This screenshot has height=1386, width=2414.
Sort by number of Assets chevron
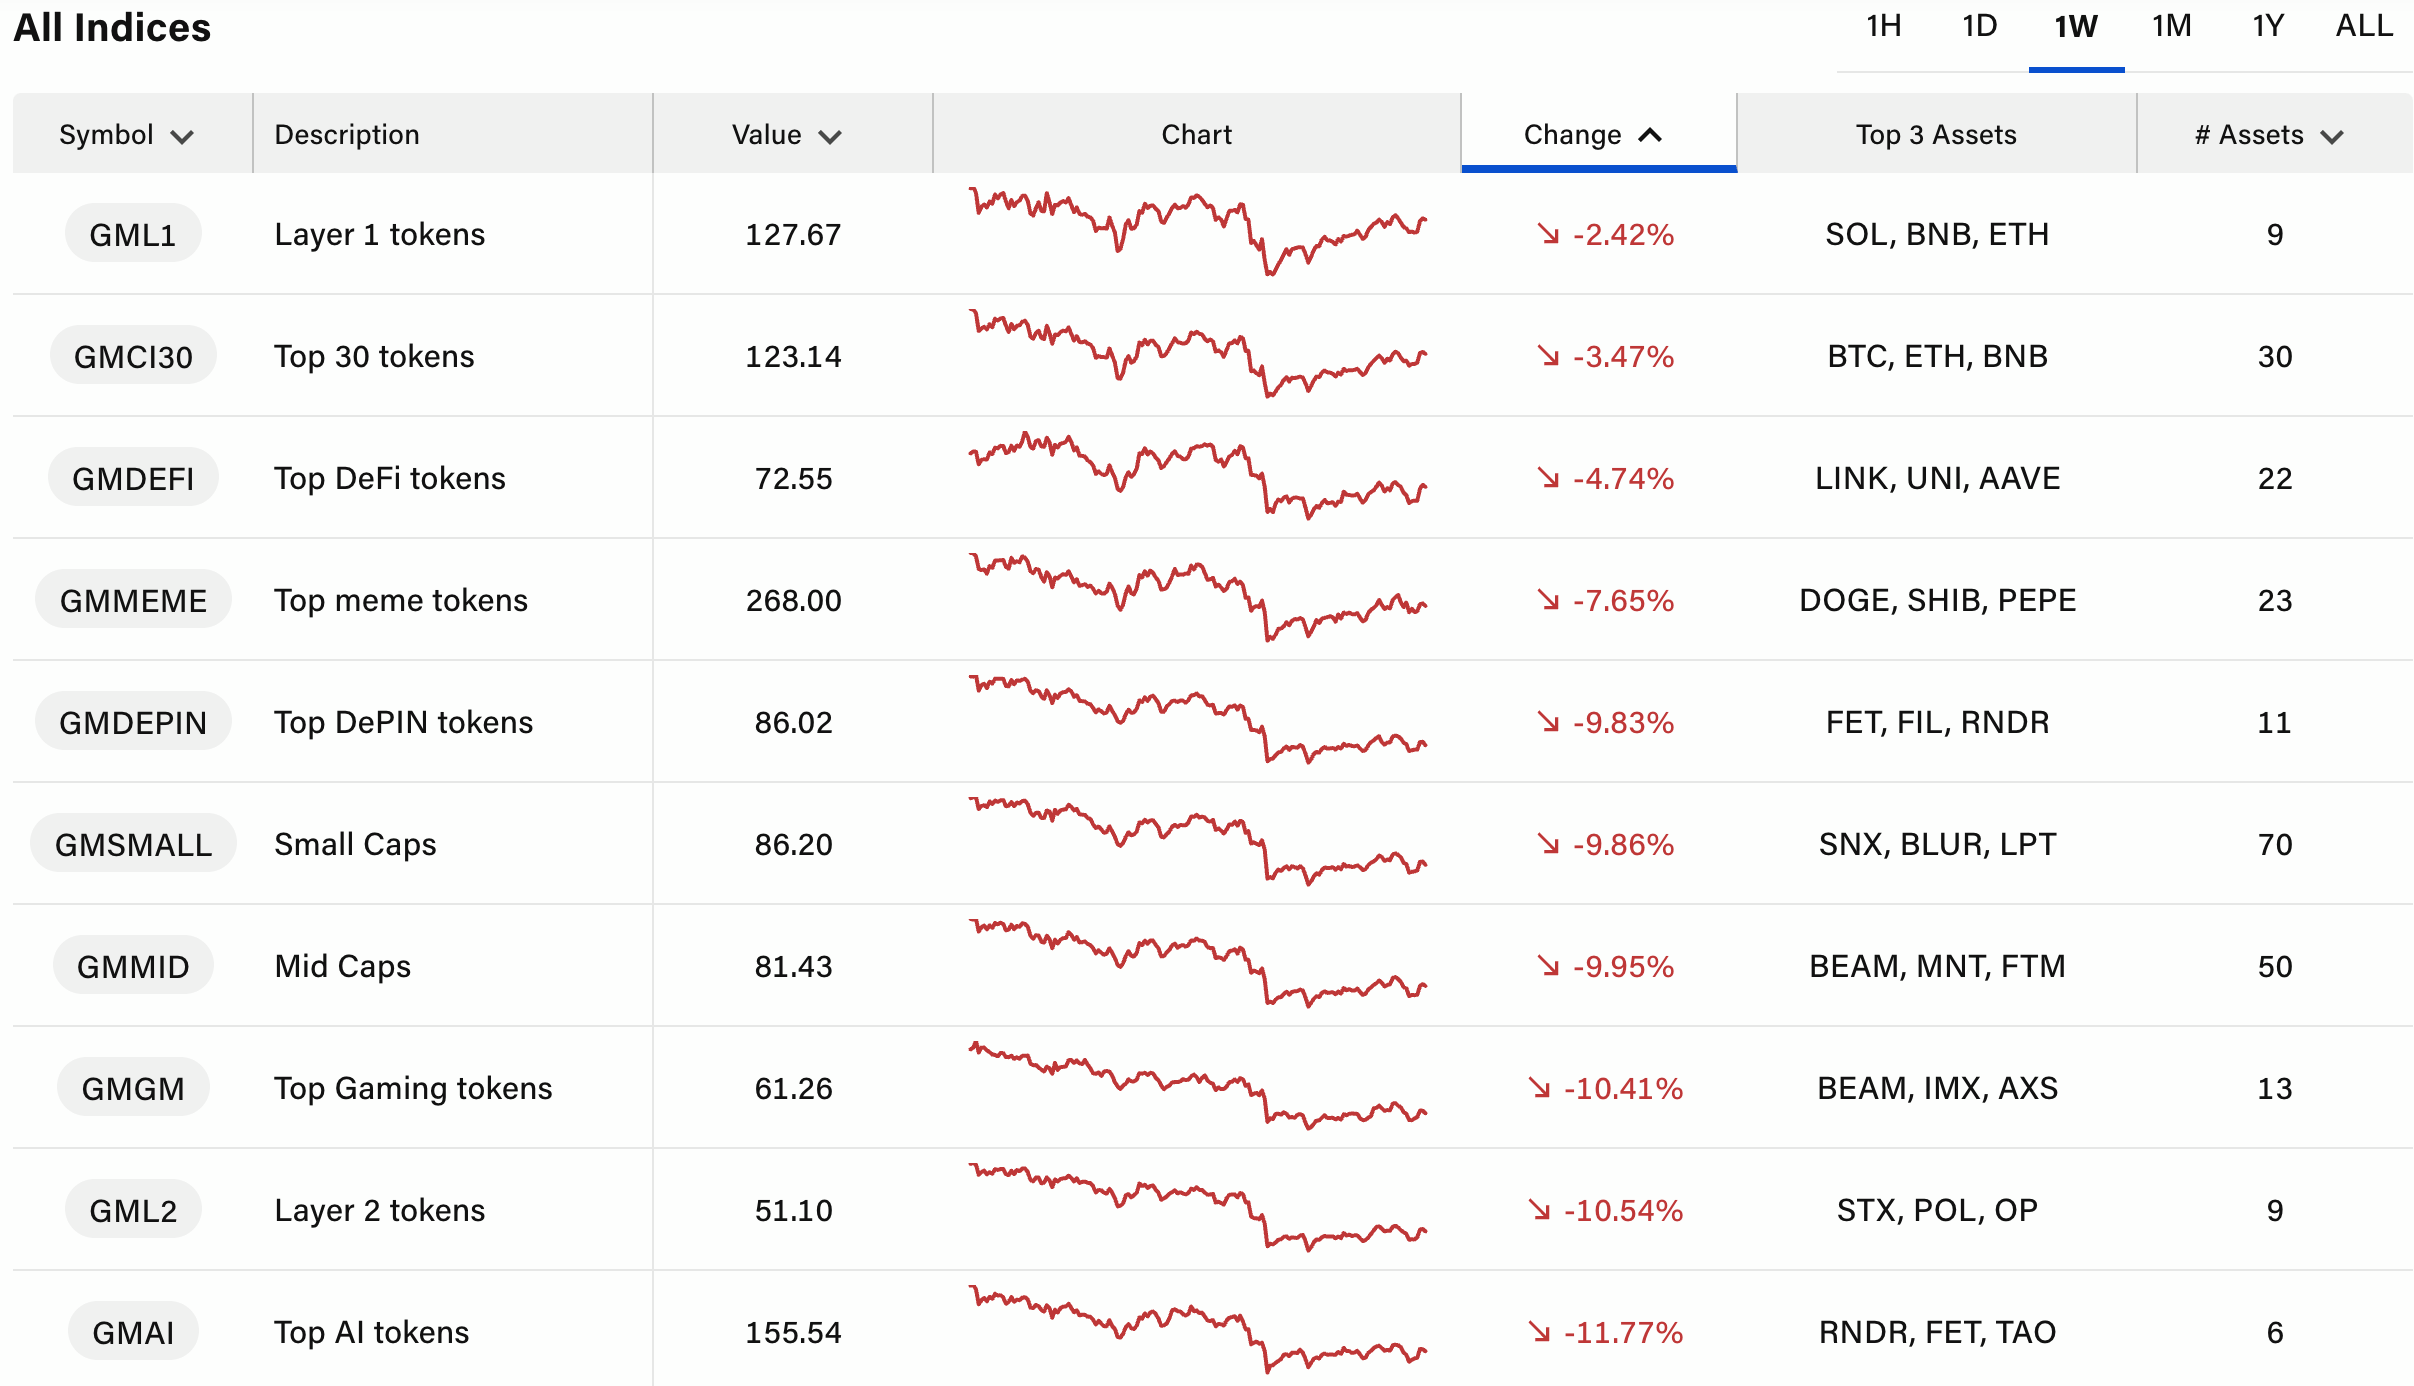(2332, 136)
